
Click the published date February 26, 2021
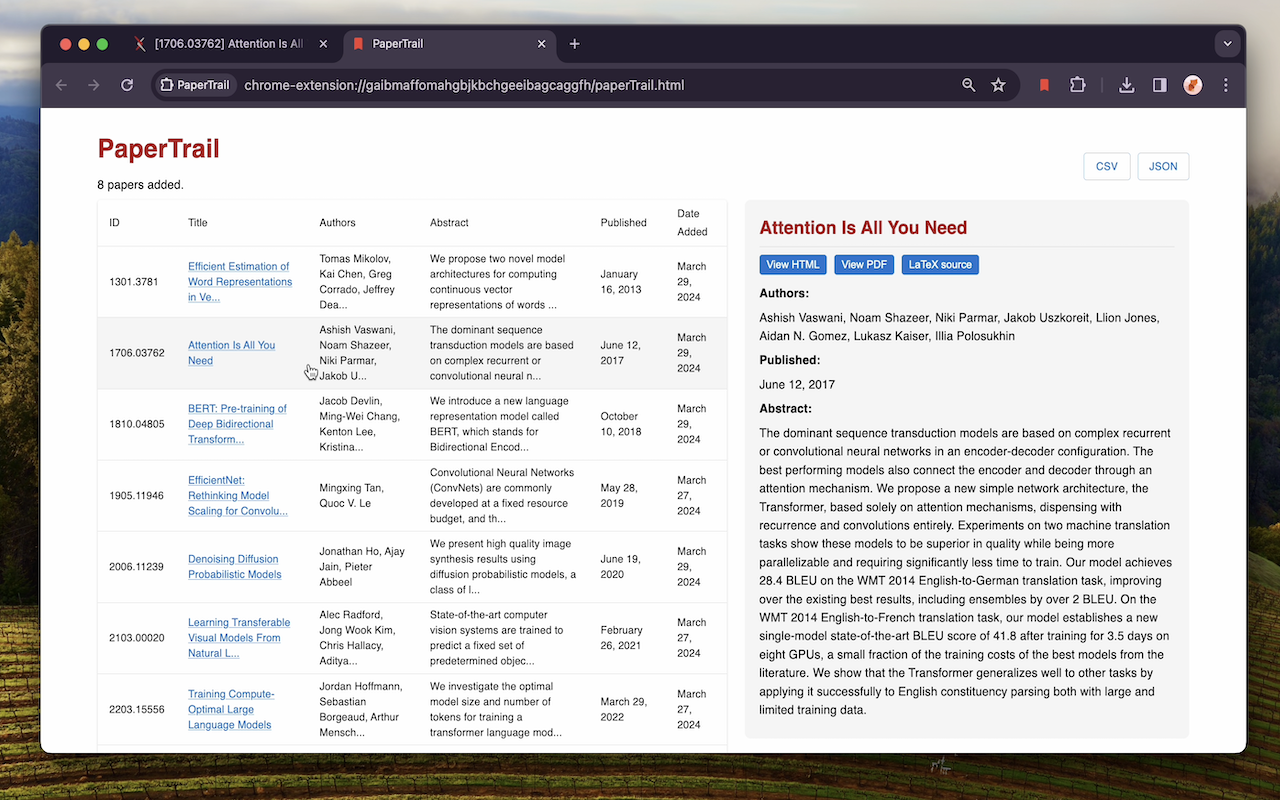(x=622, y=638)
